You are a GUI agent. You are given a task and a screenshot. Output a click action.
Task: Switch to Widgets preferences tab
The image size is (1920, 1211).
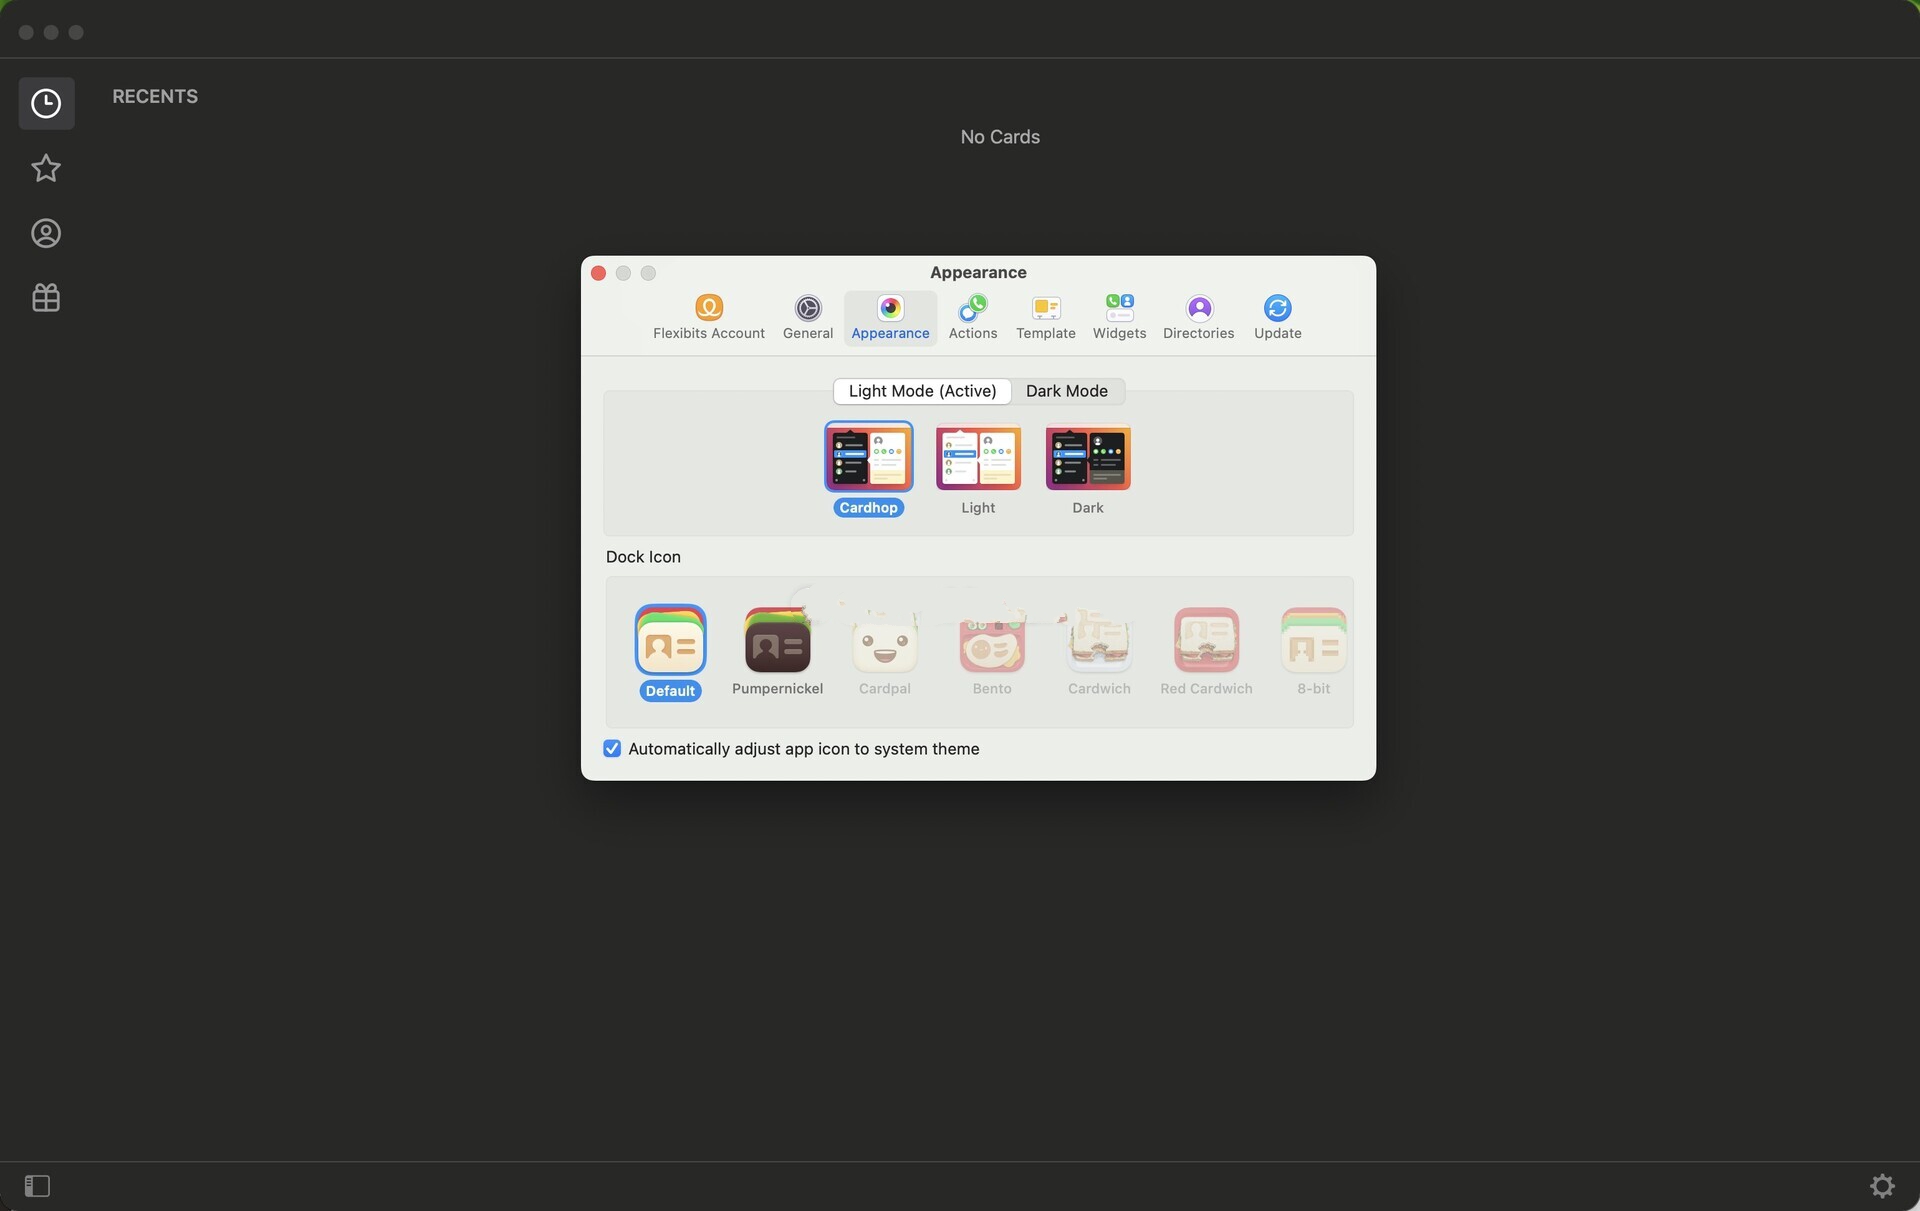tap(1119, 318)
